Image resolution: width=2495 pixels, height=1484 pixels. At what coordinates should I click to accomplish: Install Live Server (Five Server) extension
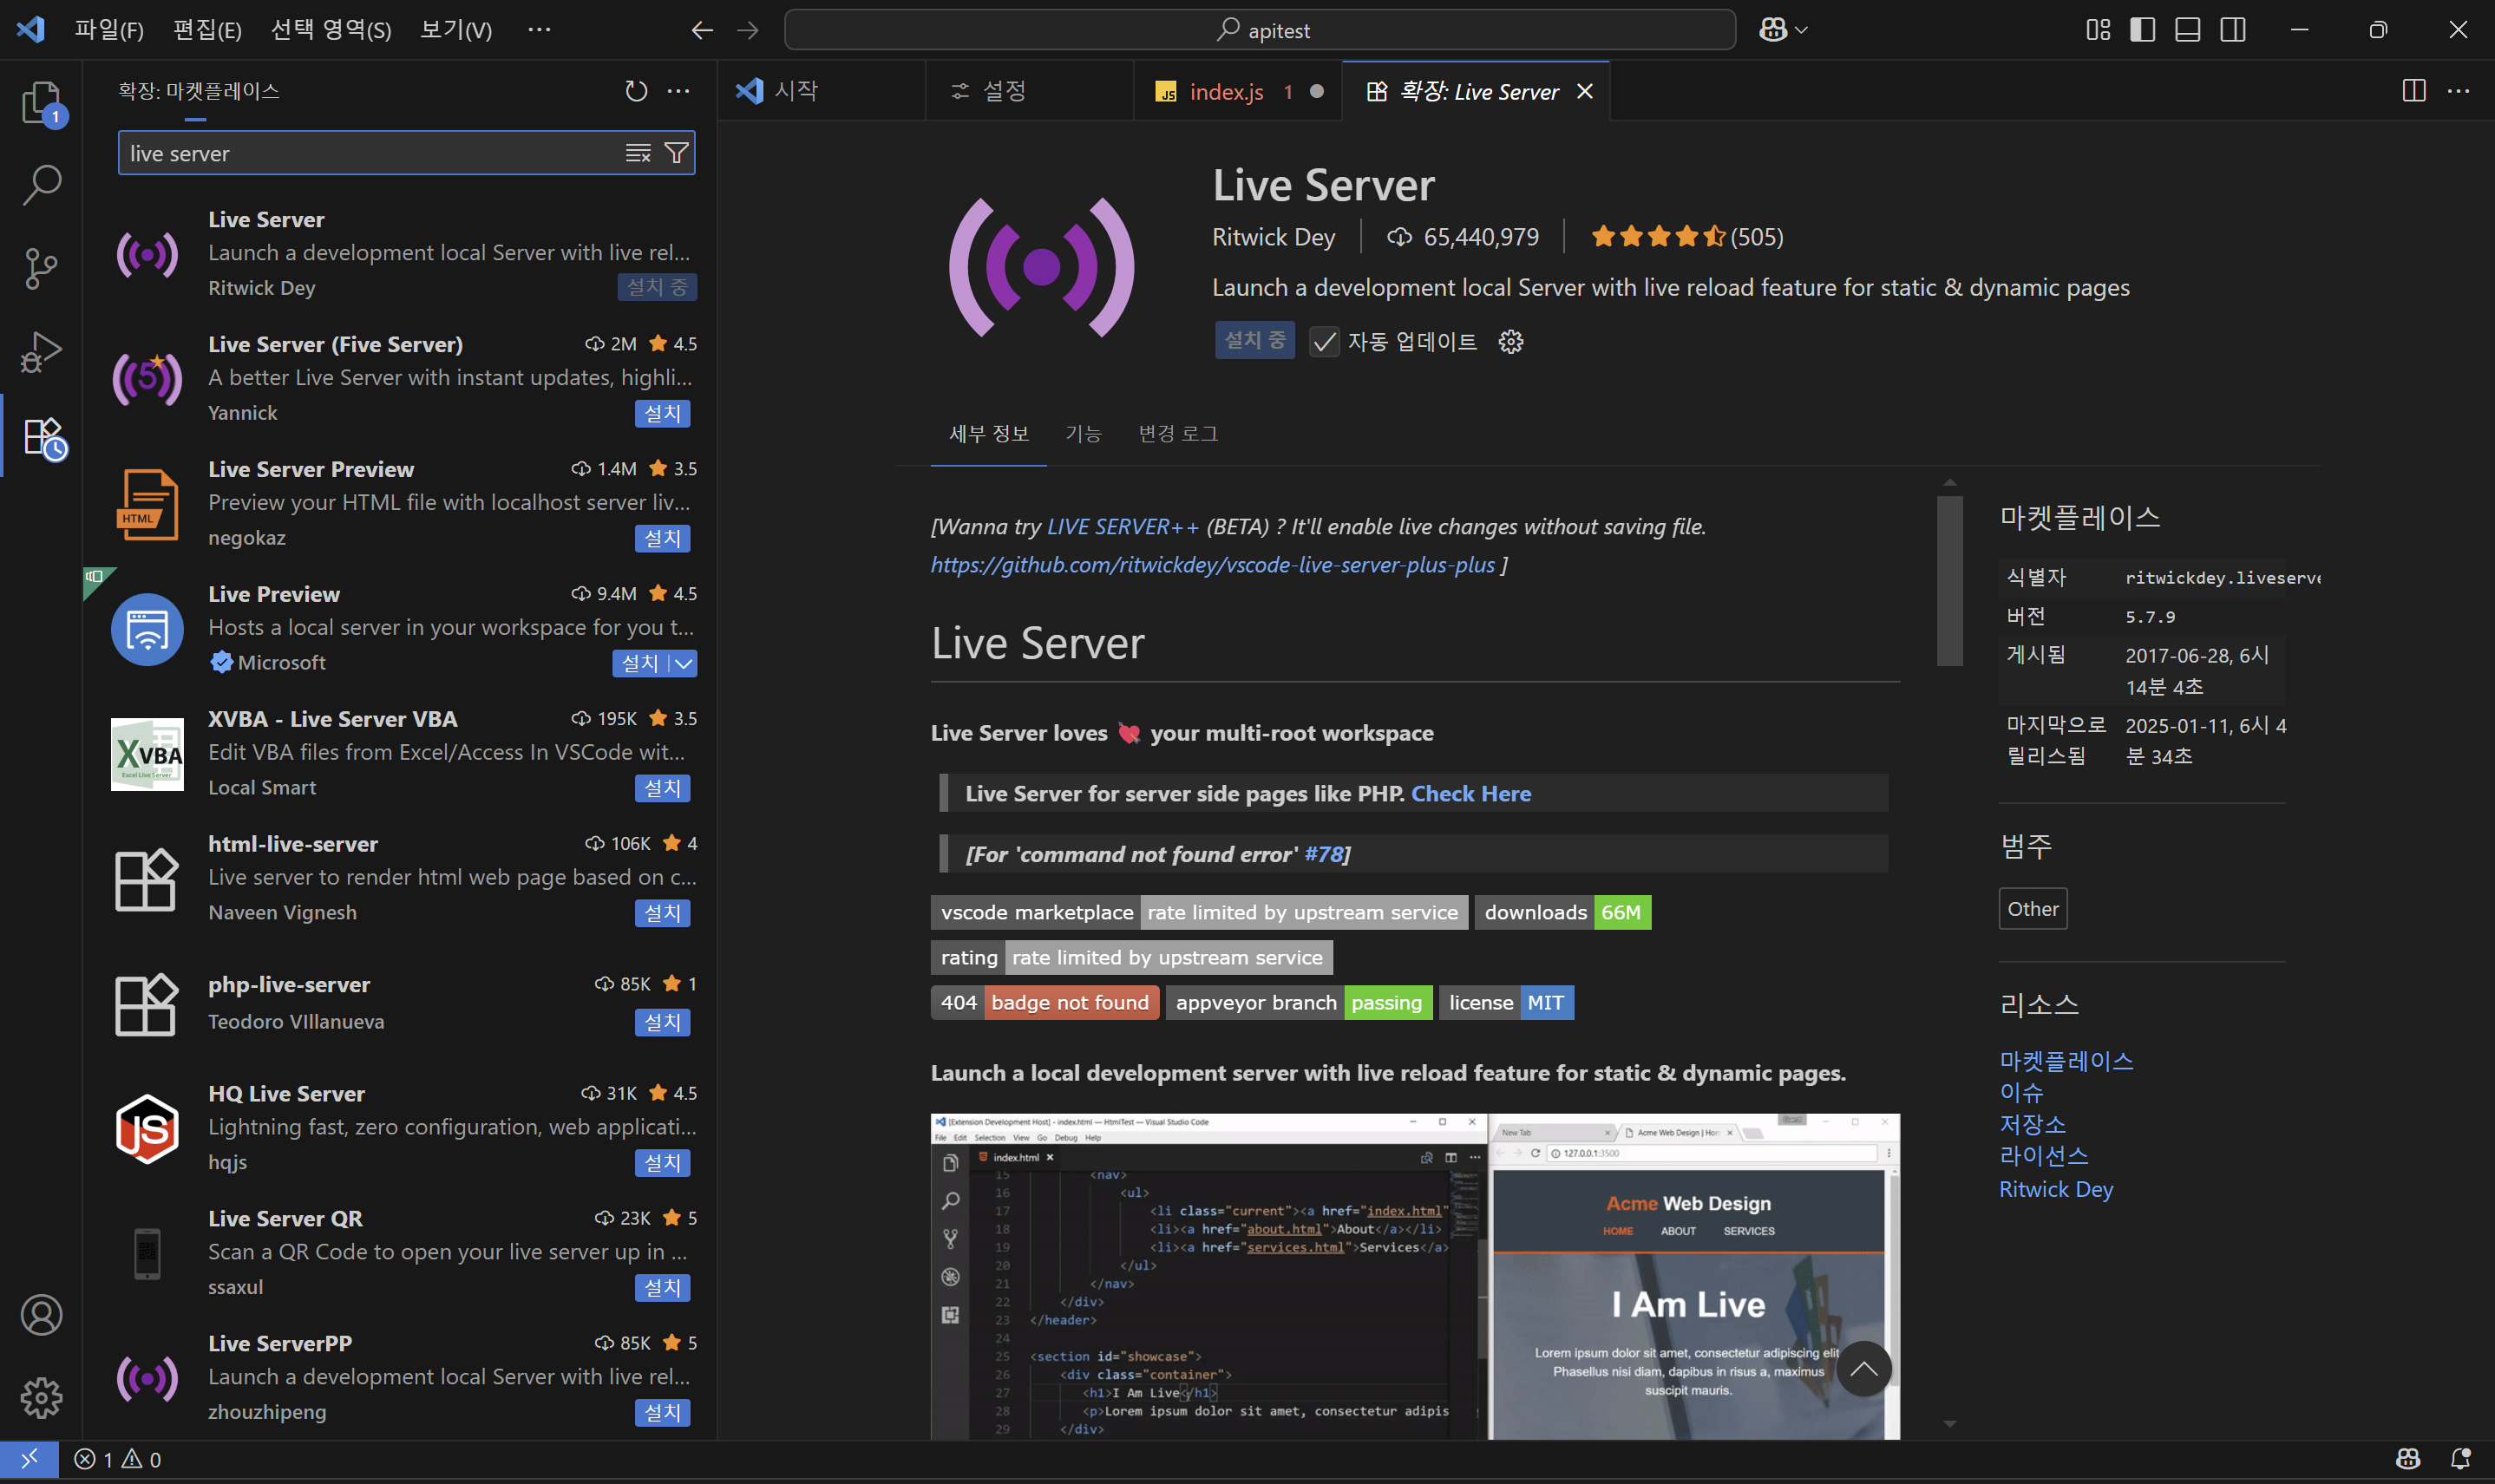click(x=662, y=413)
